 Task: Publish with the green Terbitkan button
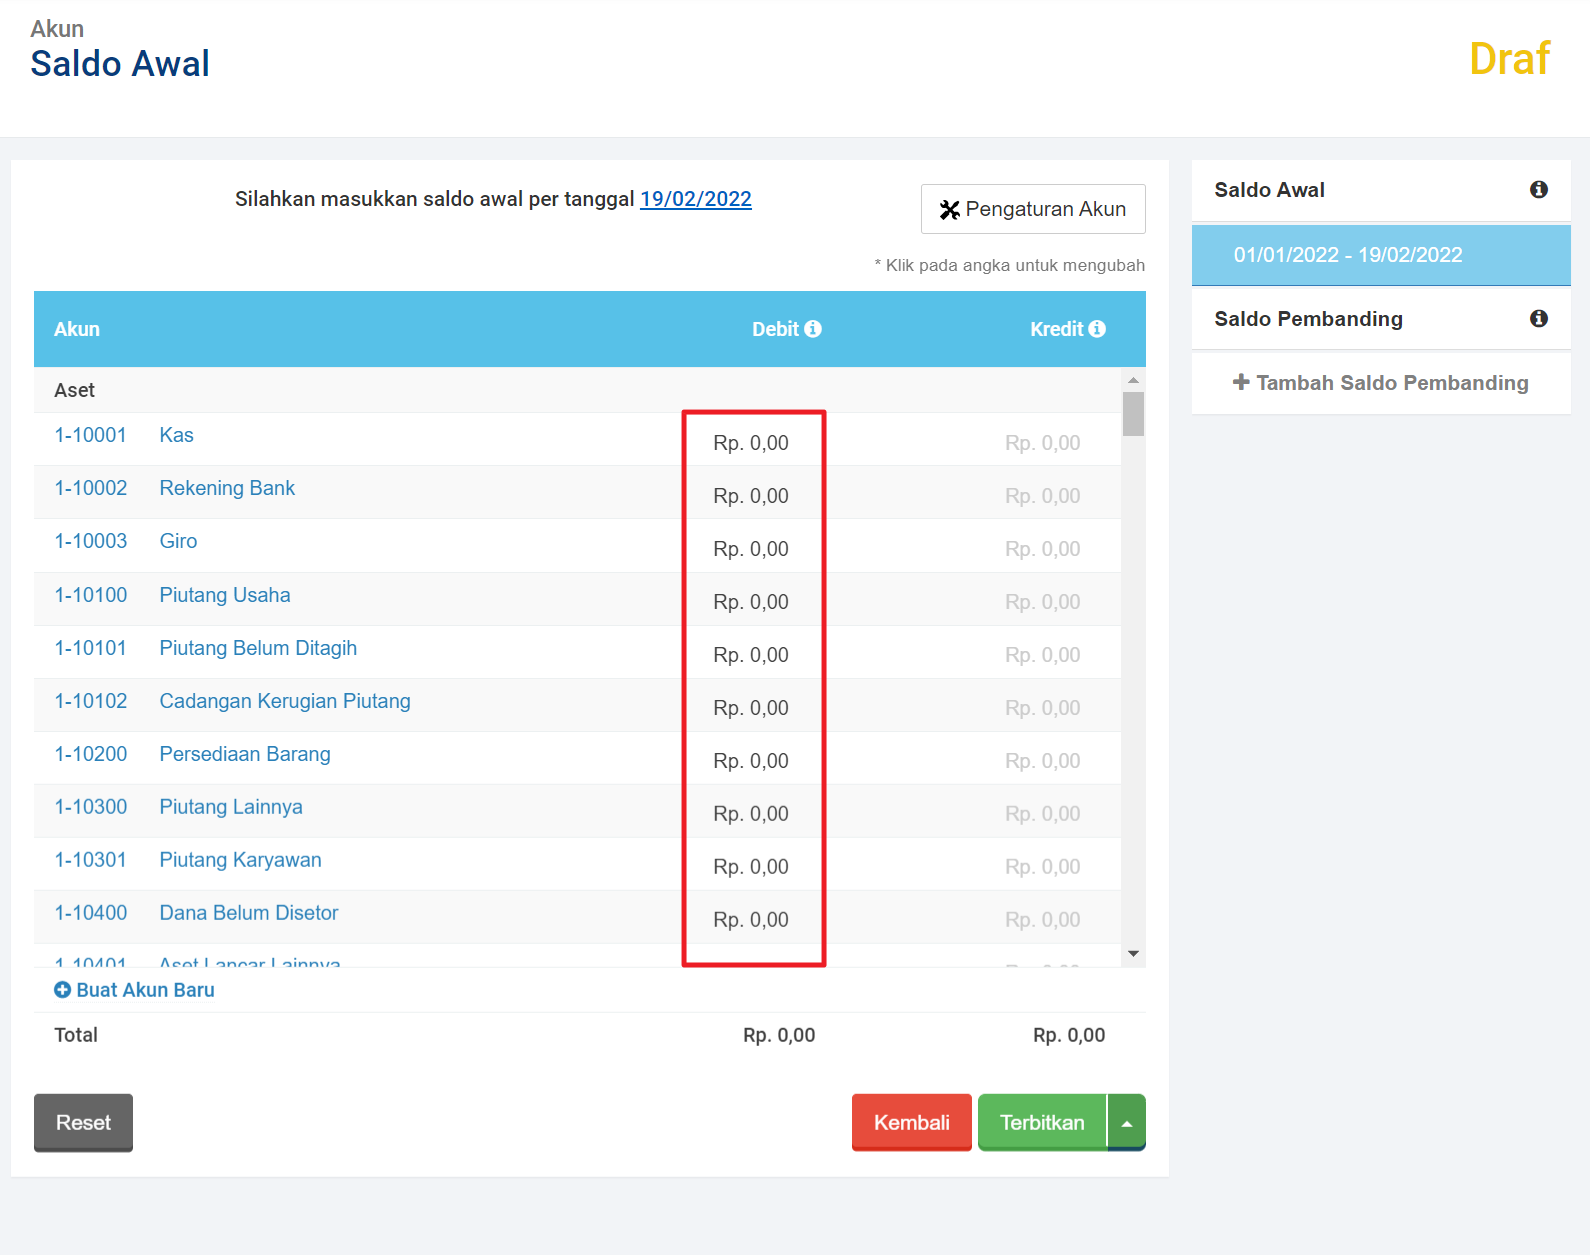click(x=1041, y=1123)
